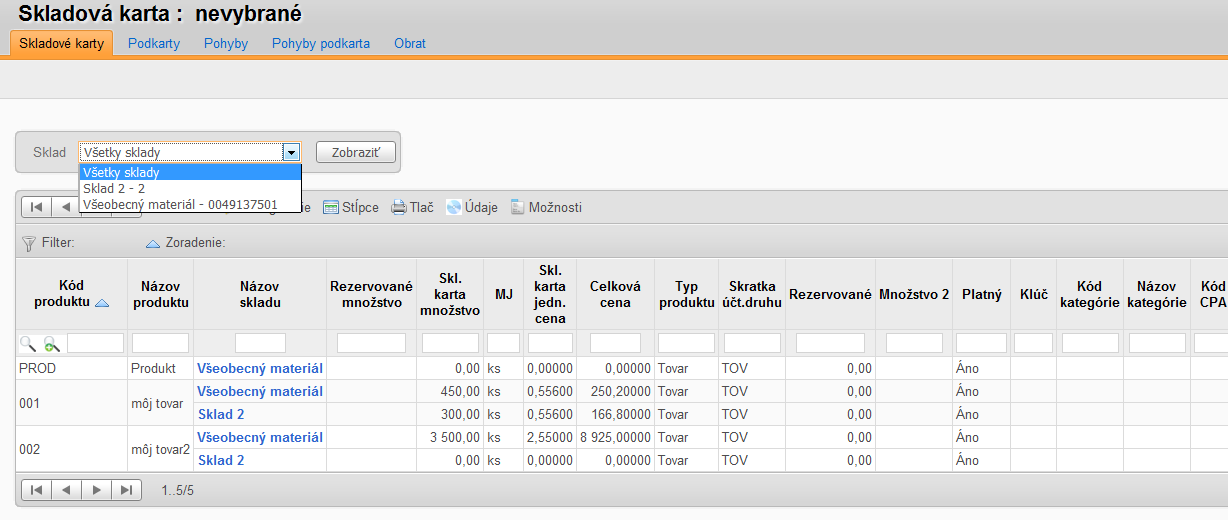The height and width of the screenshot is (520, 1228).
Task: Click Názov produktu filter input
Action: tap(160, 343)
